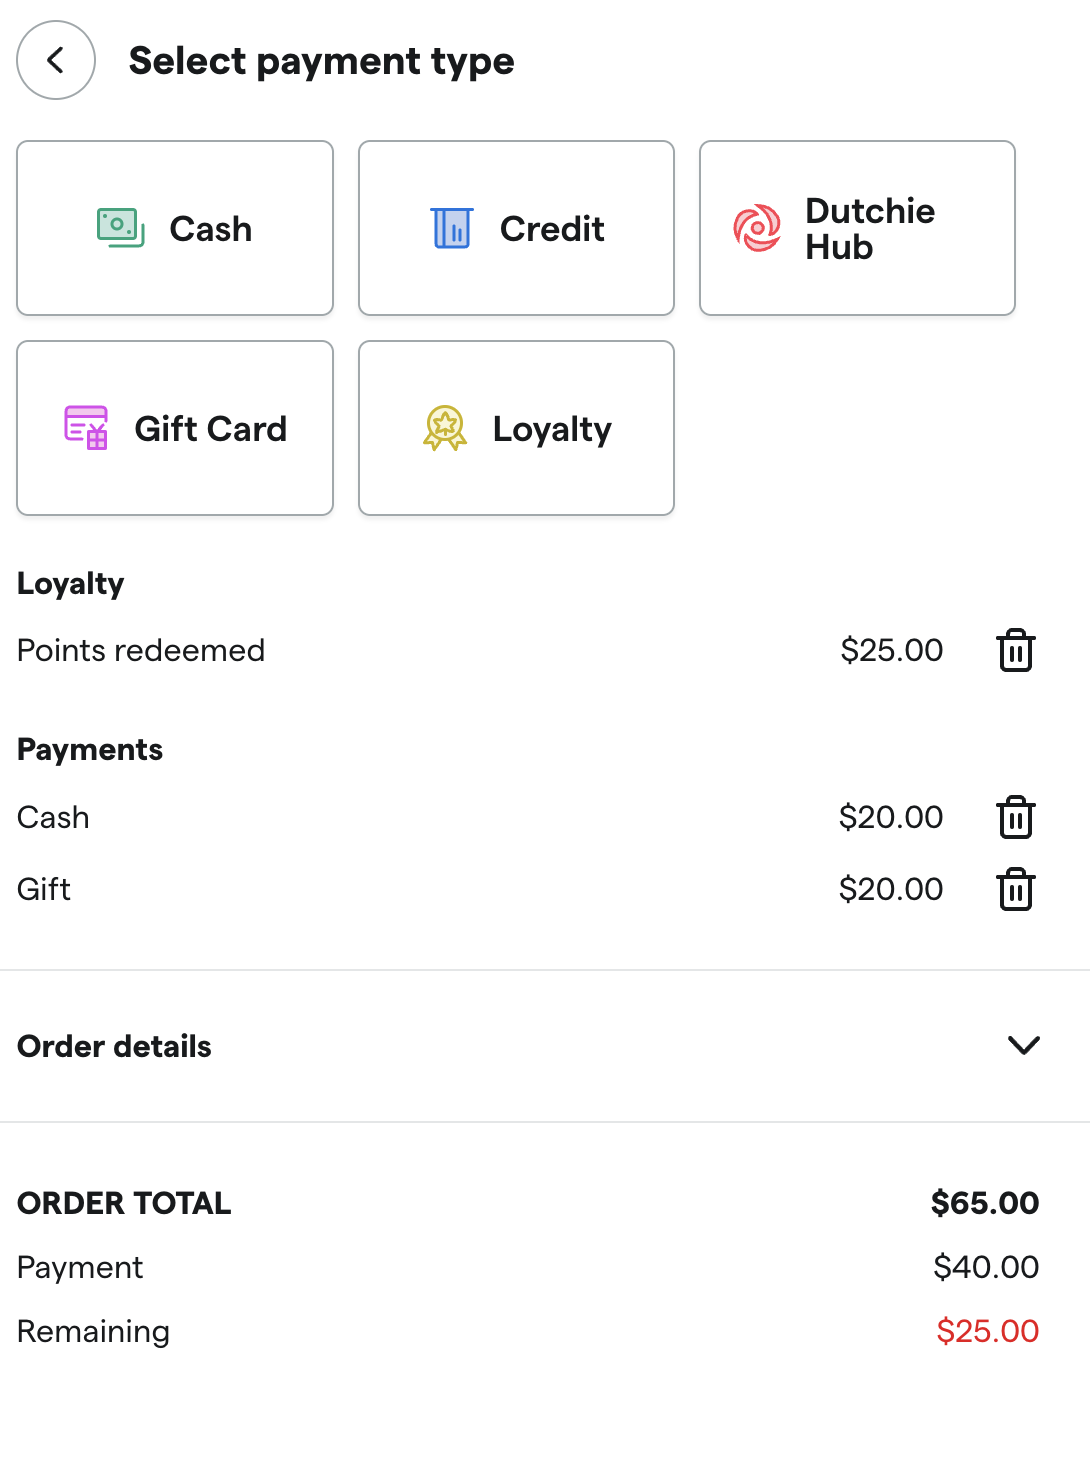Select the Dutchie Hub payment option

857,228
